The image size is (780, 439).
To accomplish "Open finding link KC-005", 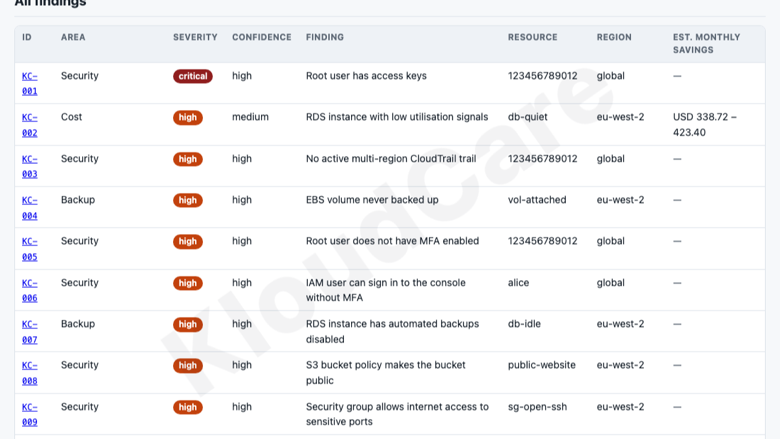I will 29,249.
